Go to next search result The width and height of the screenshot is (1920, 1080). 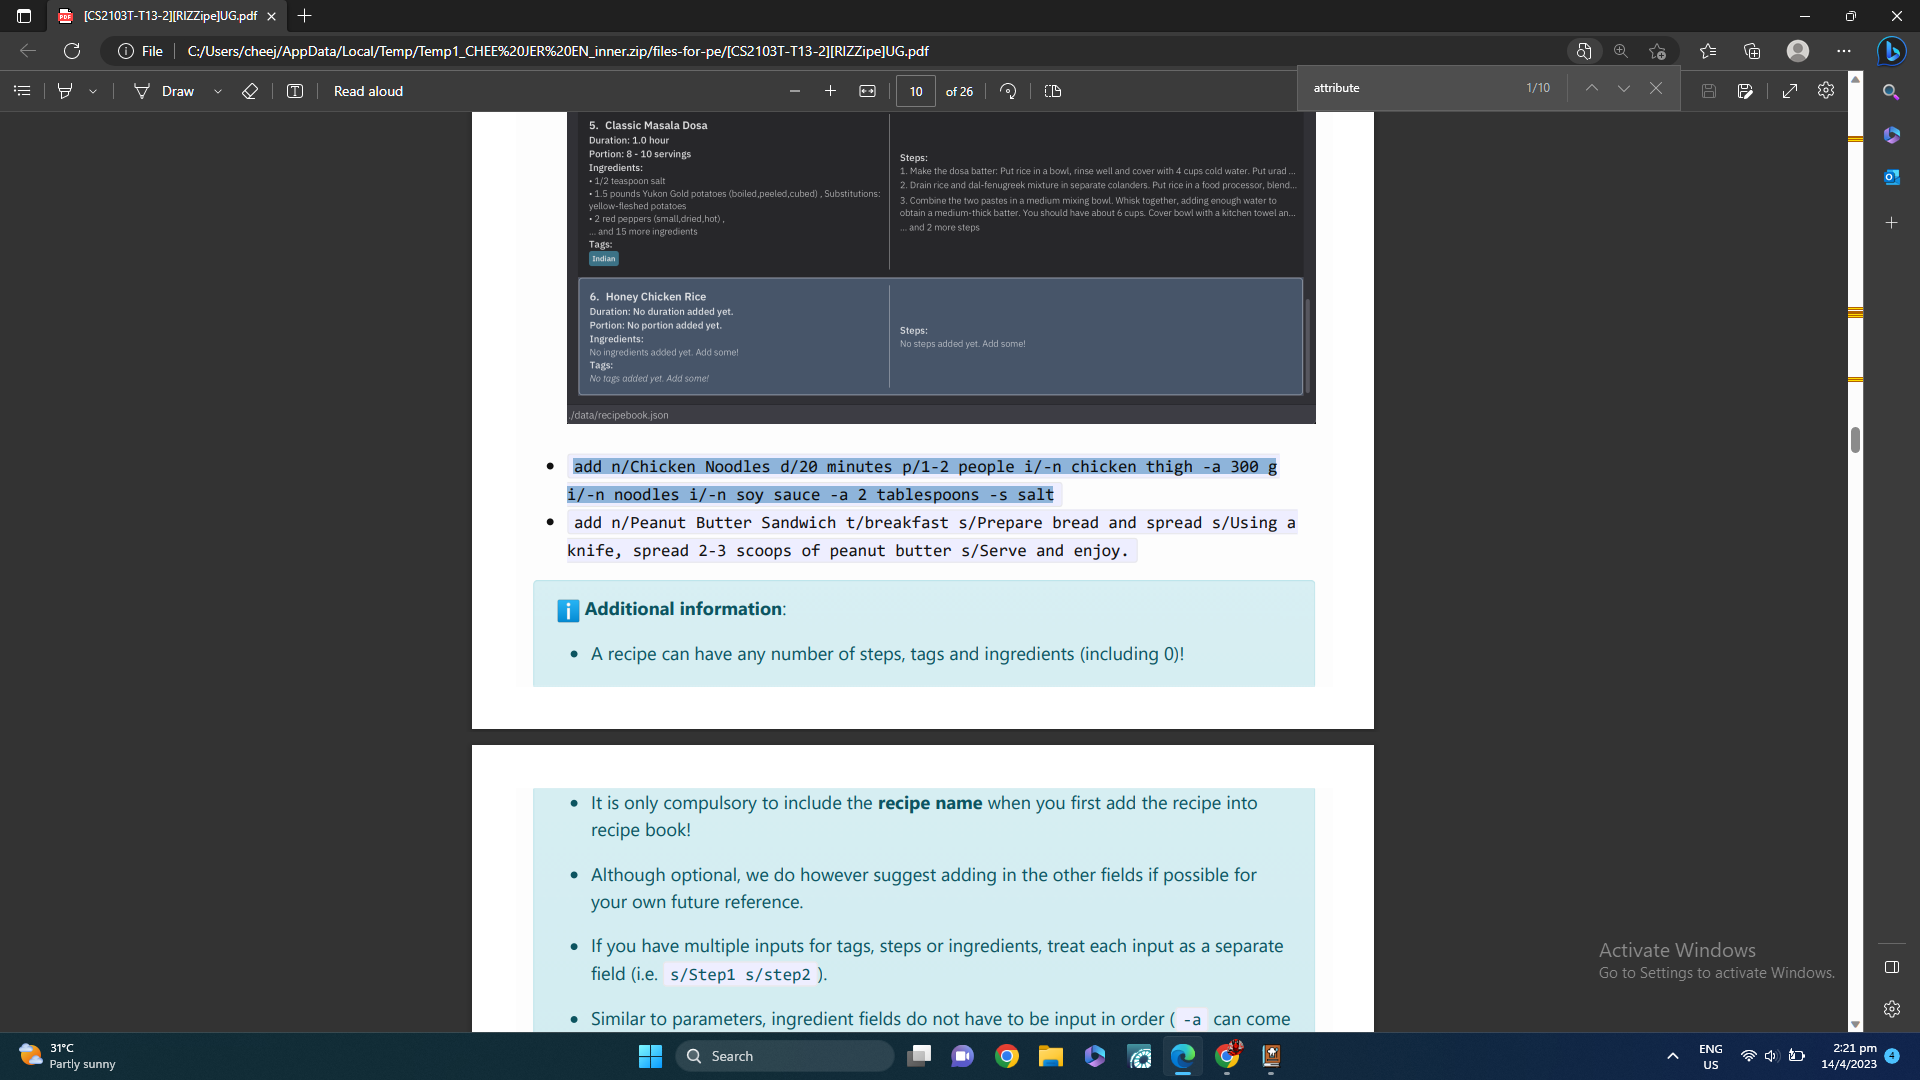pos(1624,88)
